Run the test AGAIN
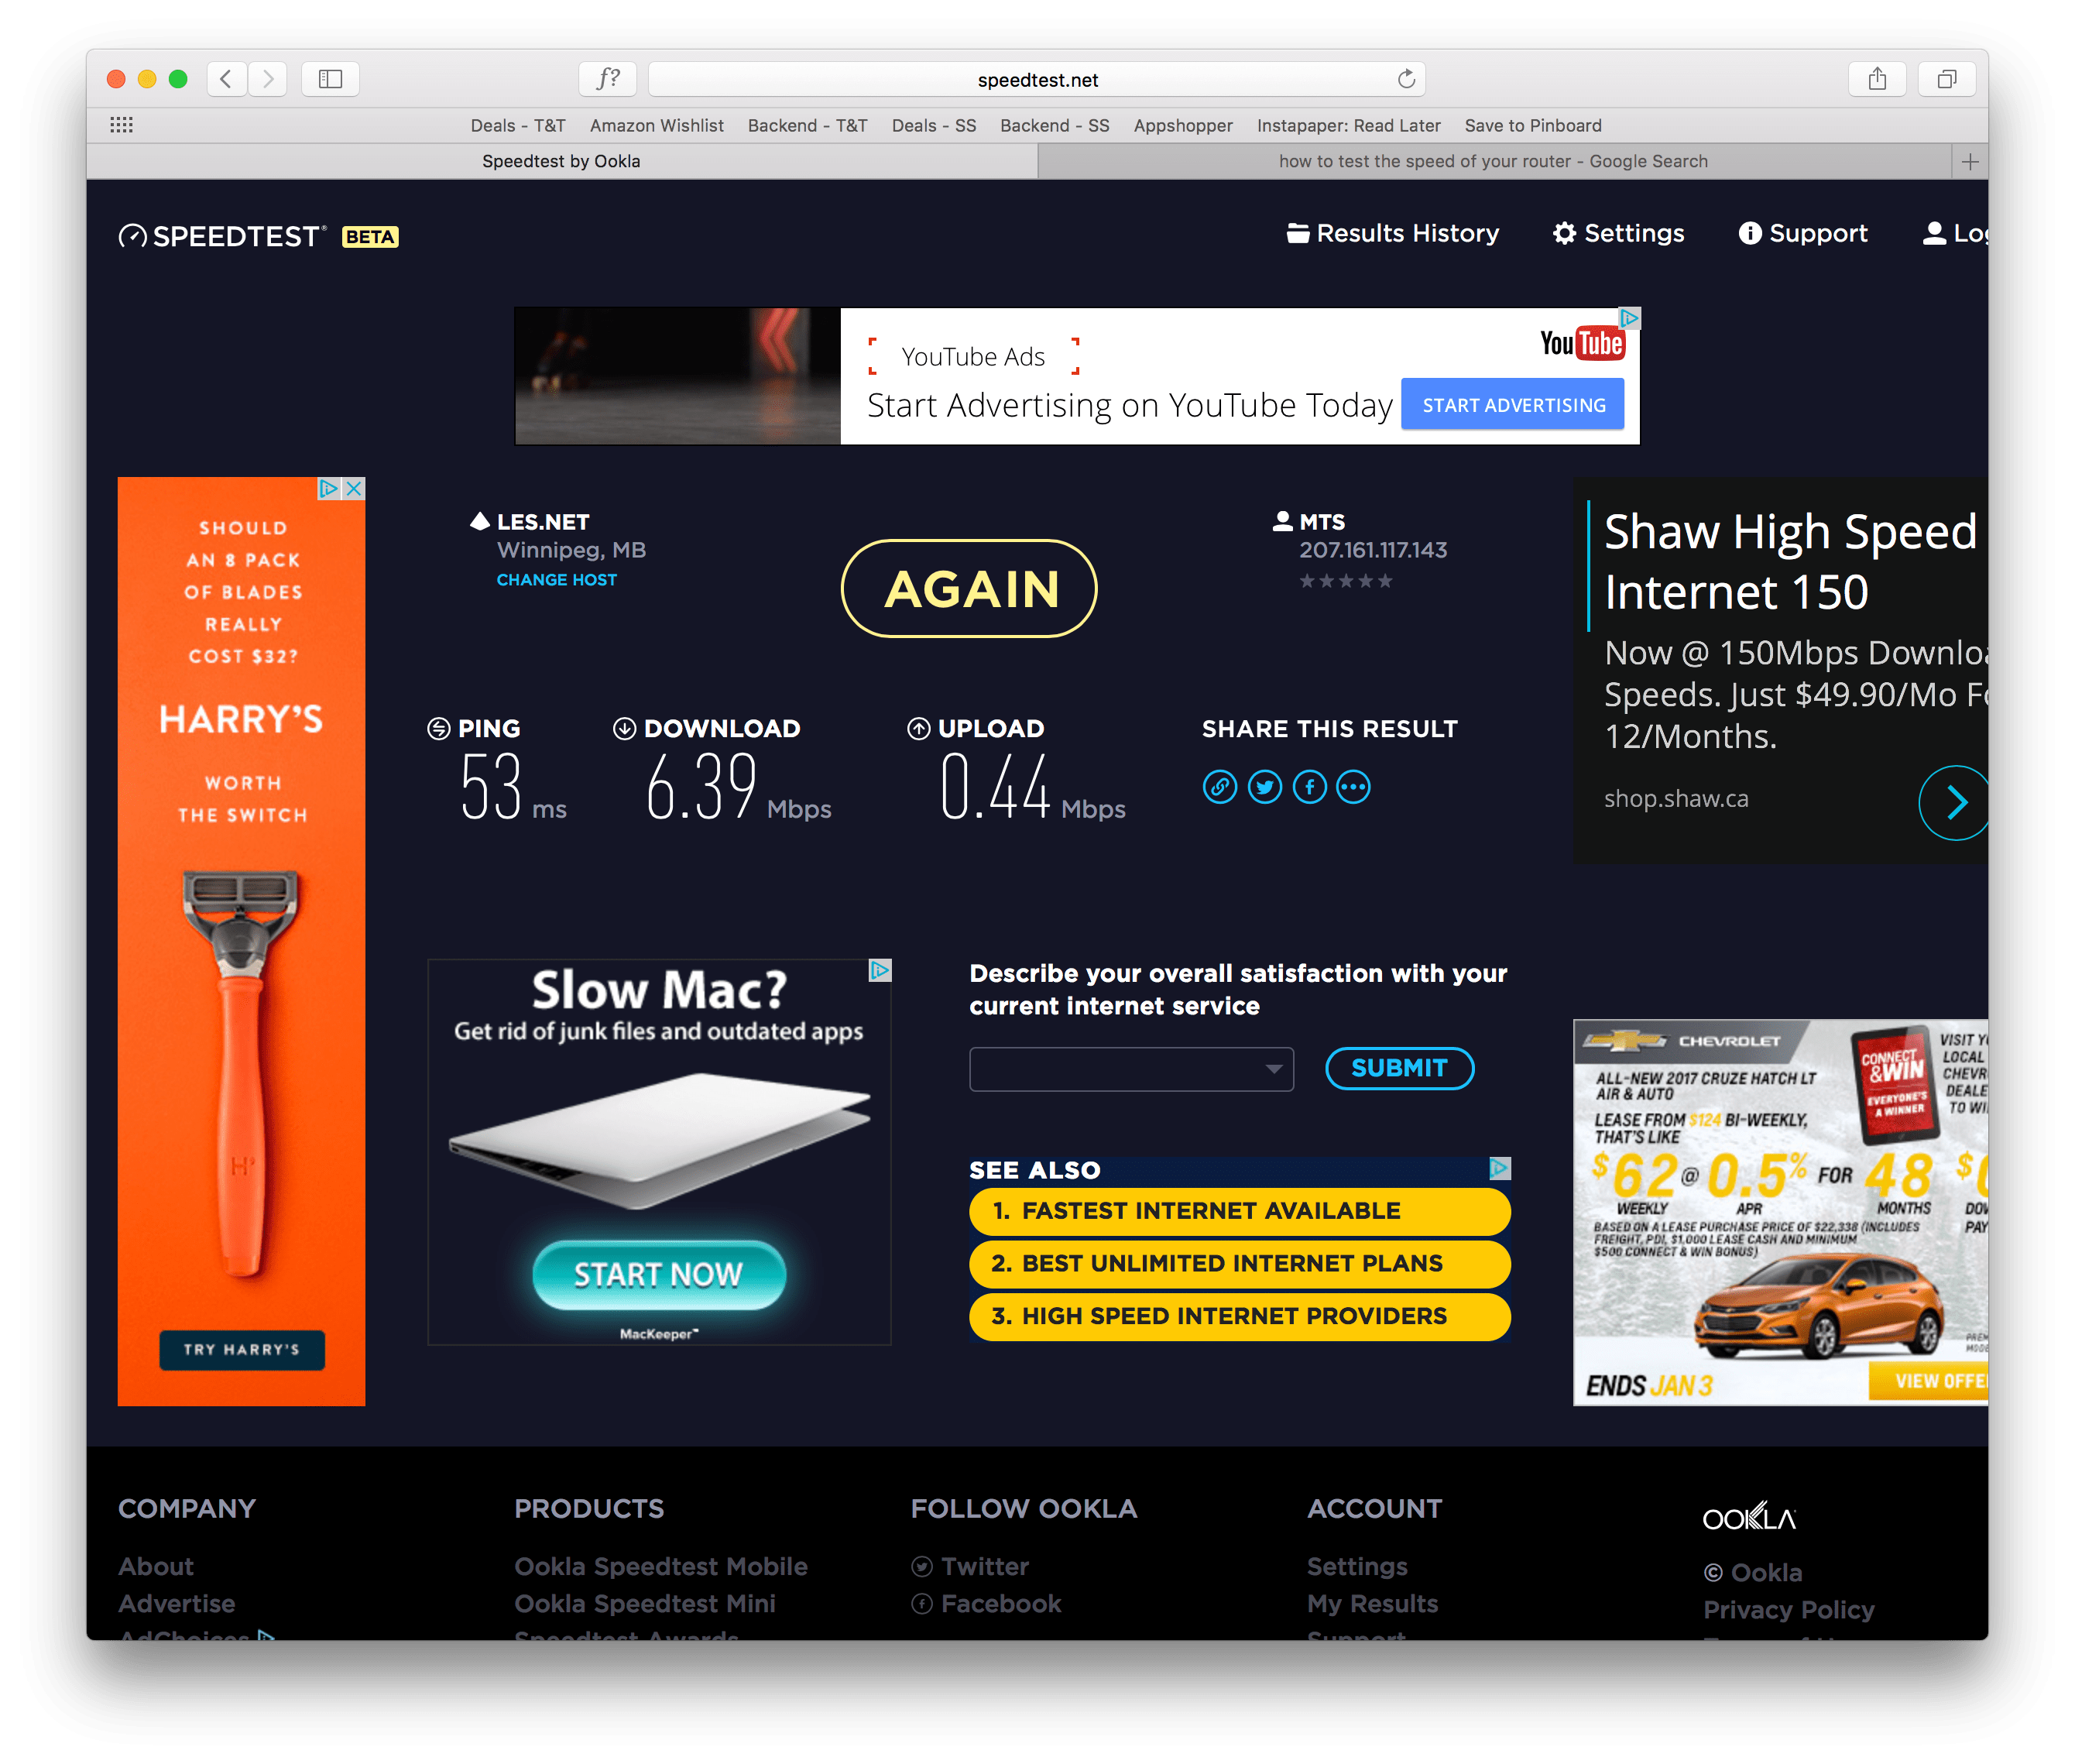2075x1764 pixels. pos(969,588)
